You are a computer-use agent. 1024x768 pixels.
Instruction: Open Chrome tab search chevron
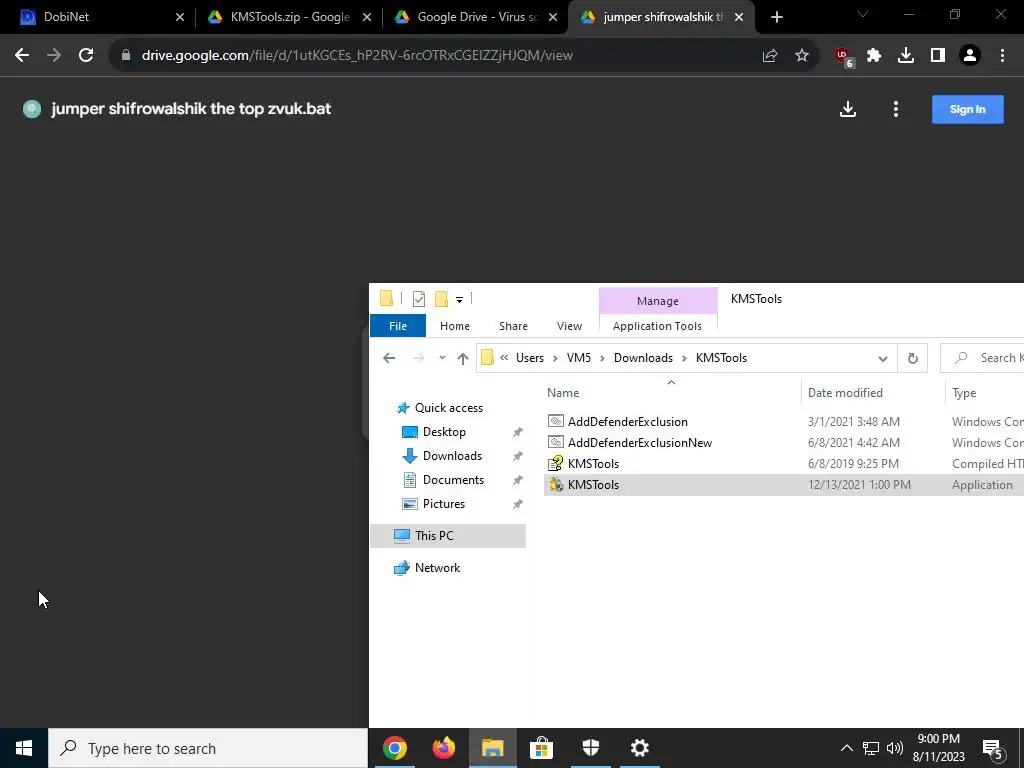click(x=863, y=14)
